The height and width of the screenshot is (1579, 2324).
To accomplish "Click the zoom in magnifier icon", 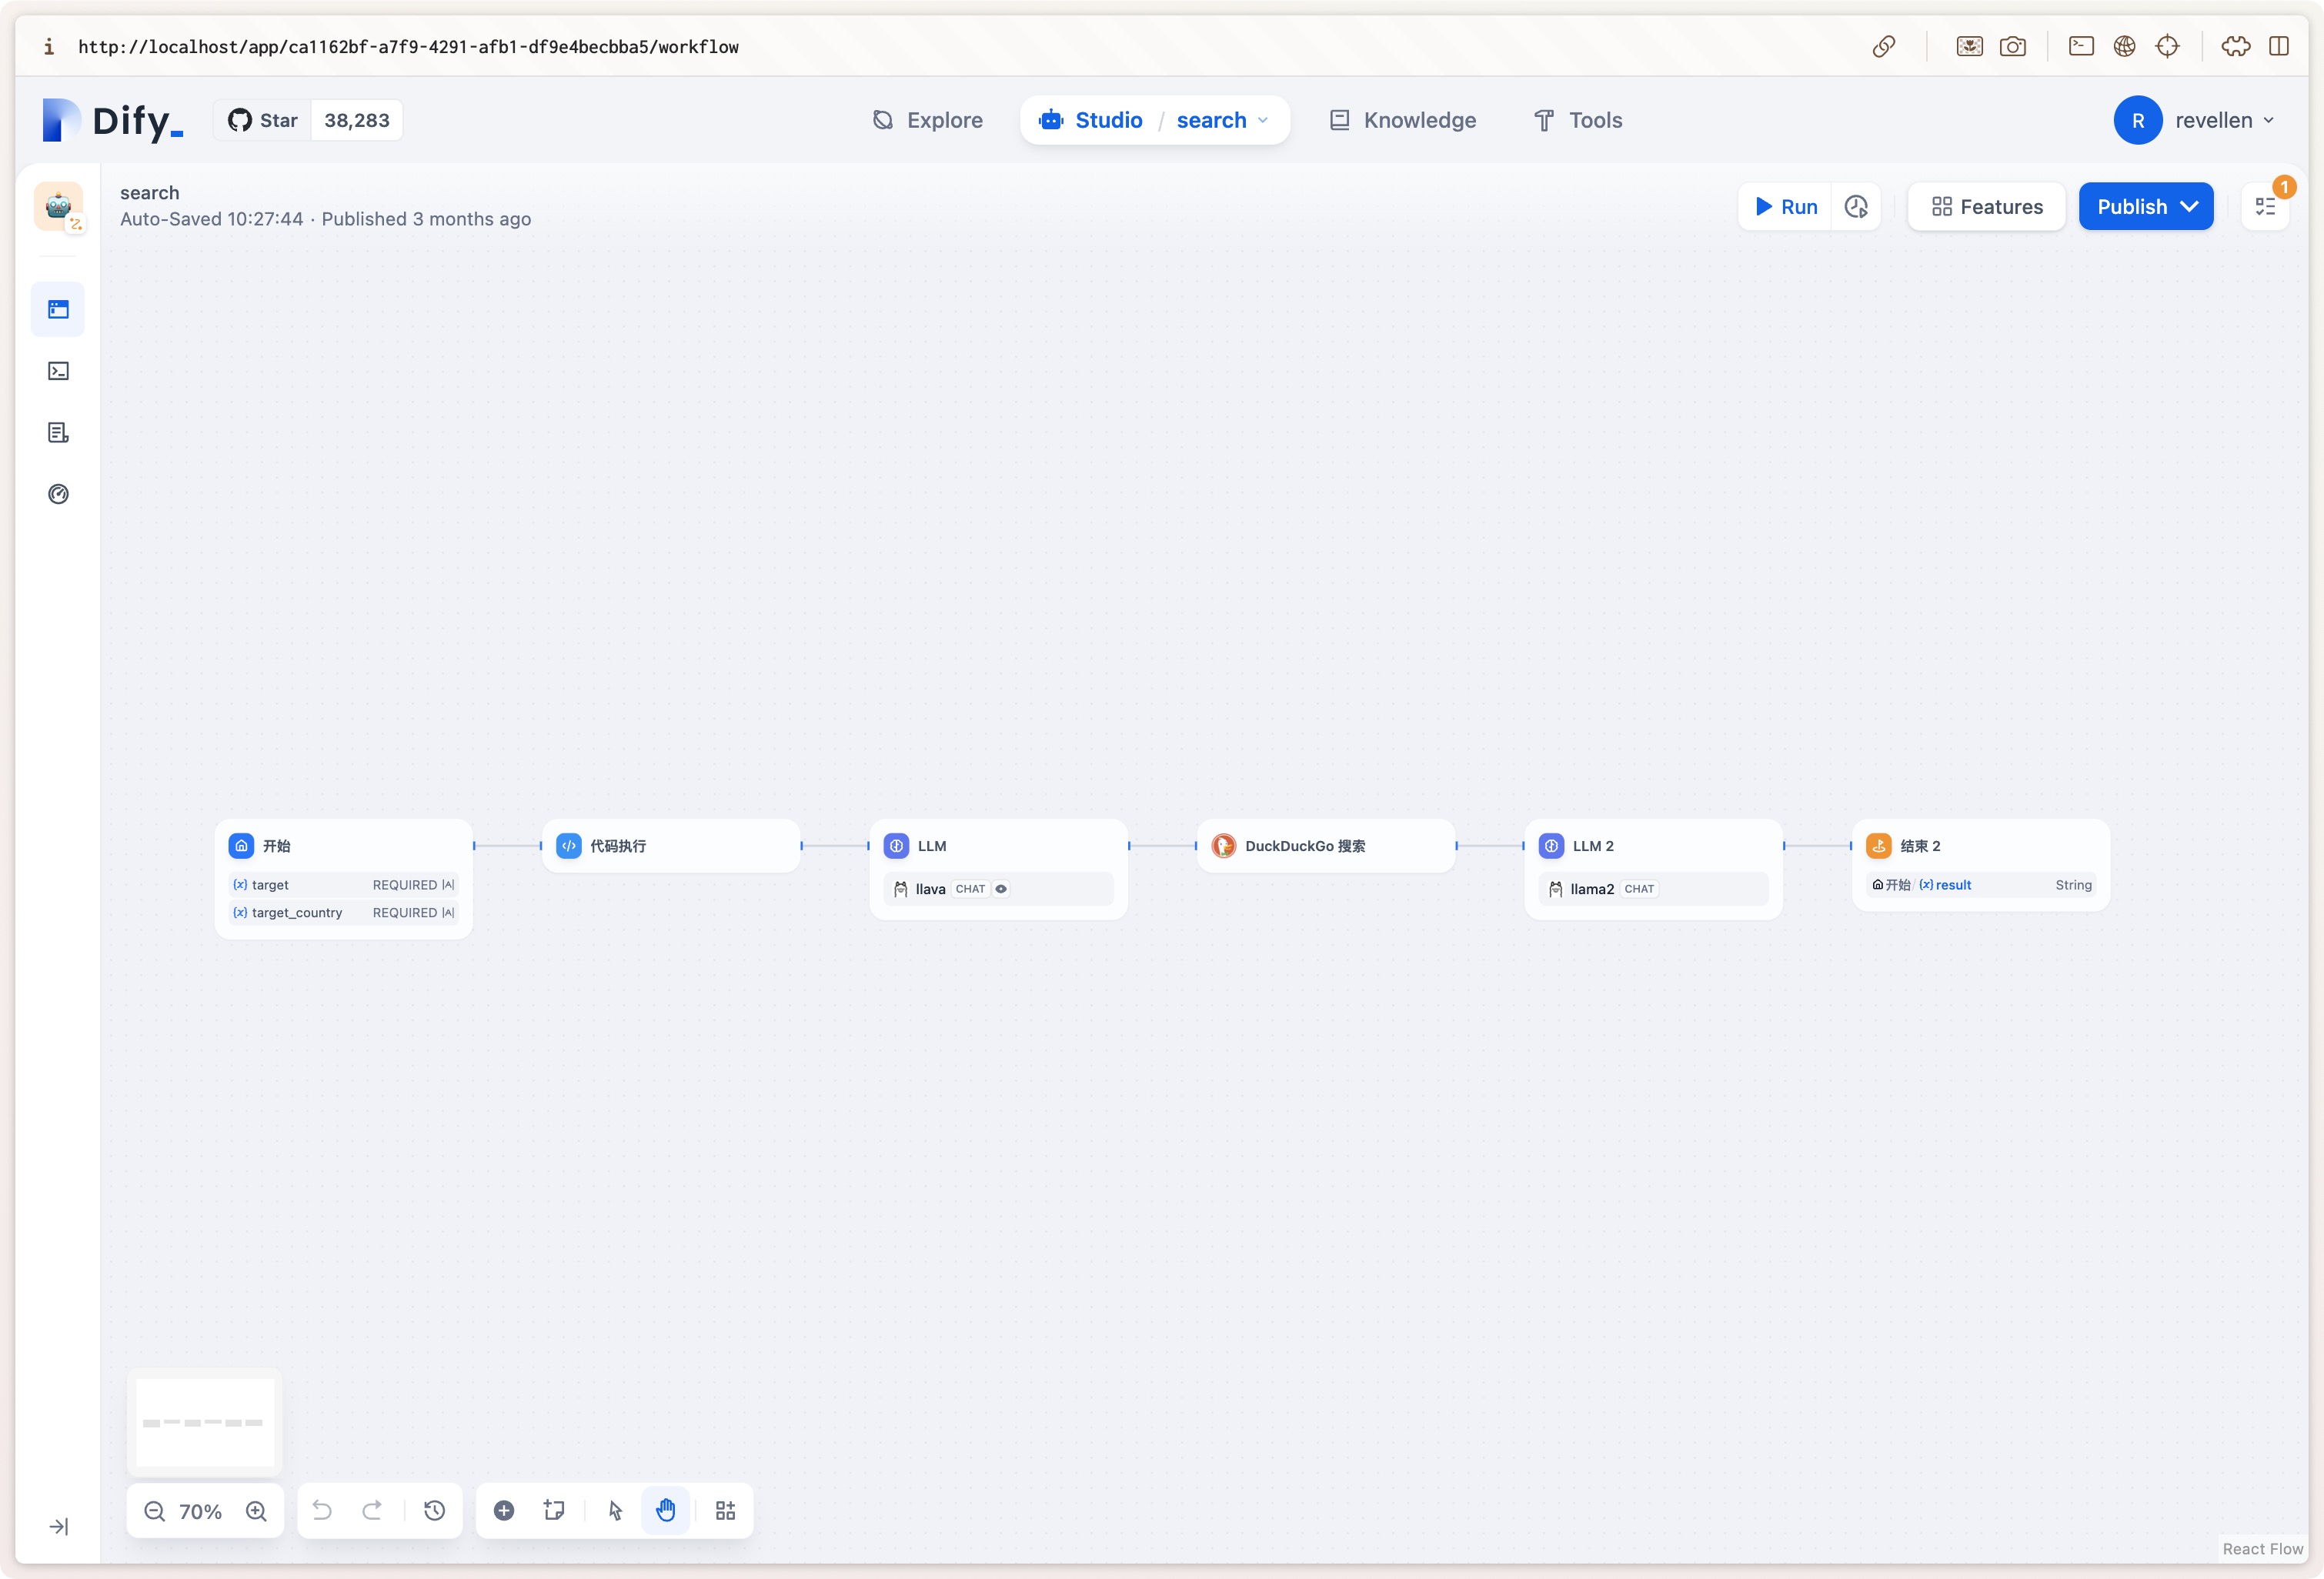I will coord(256,1510).
